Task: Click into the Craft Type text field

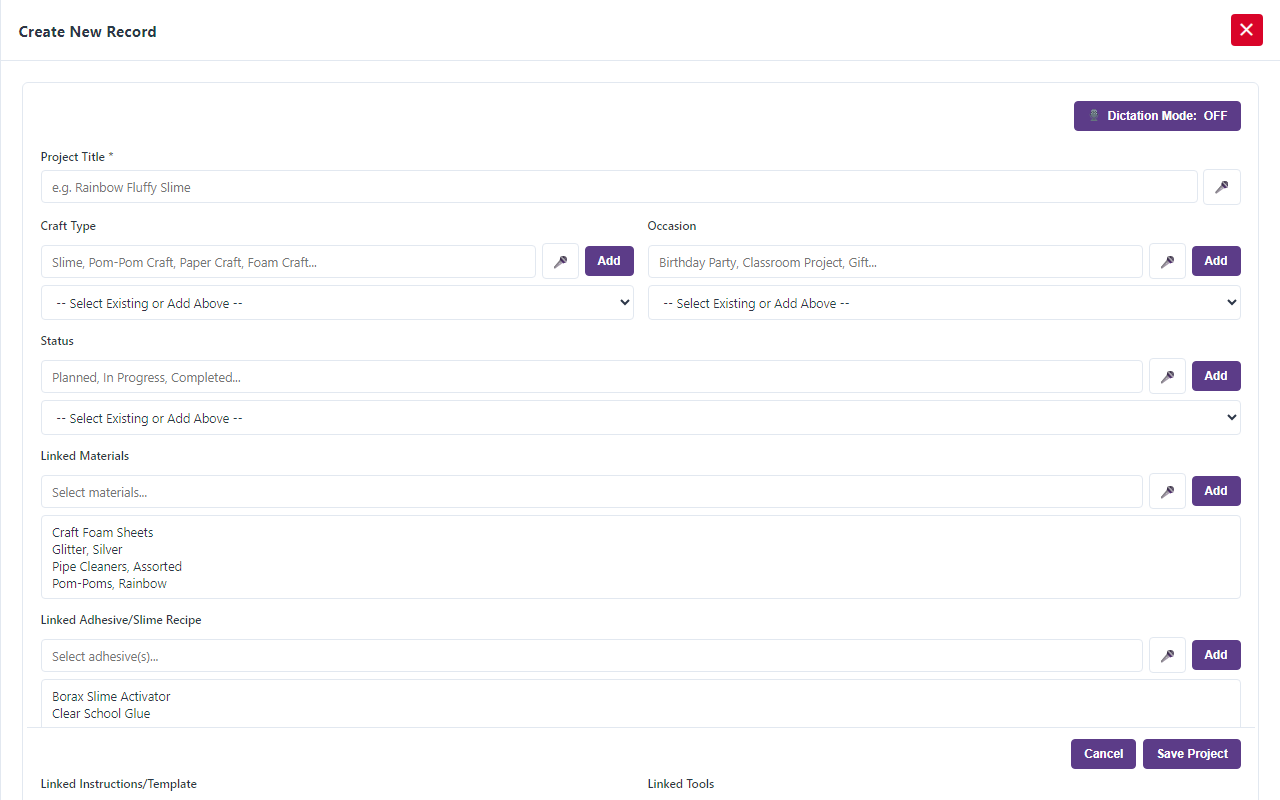Action: tap(288, 262)
